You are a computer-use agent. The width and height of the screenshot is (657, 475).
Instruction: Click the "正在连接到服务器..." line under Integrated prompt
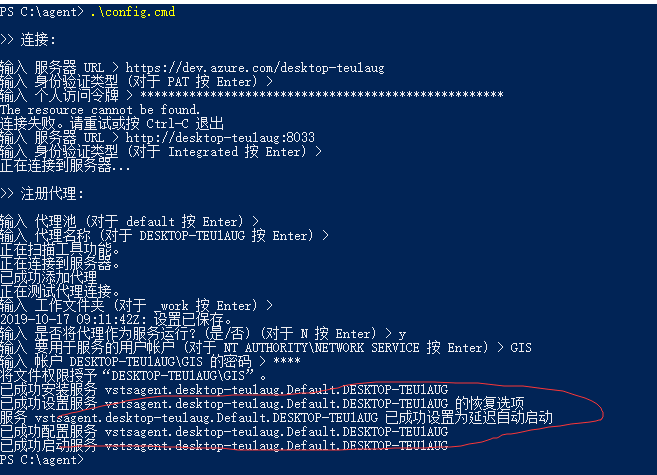tap(65, 166)
